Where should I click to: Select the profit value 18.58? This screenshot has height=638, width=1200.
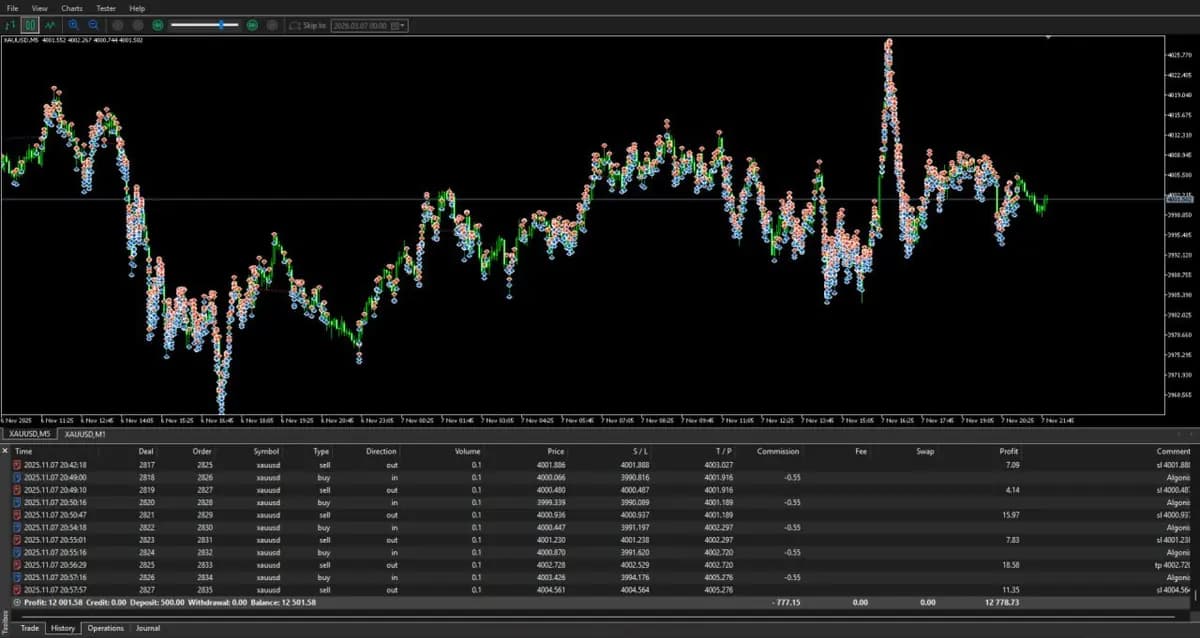(1009, 565)
